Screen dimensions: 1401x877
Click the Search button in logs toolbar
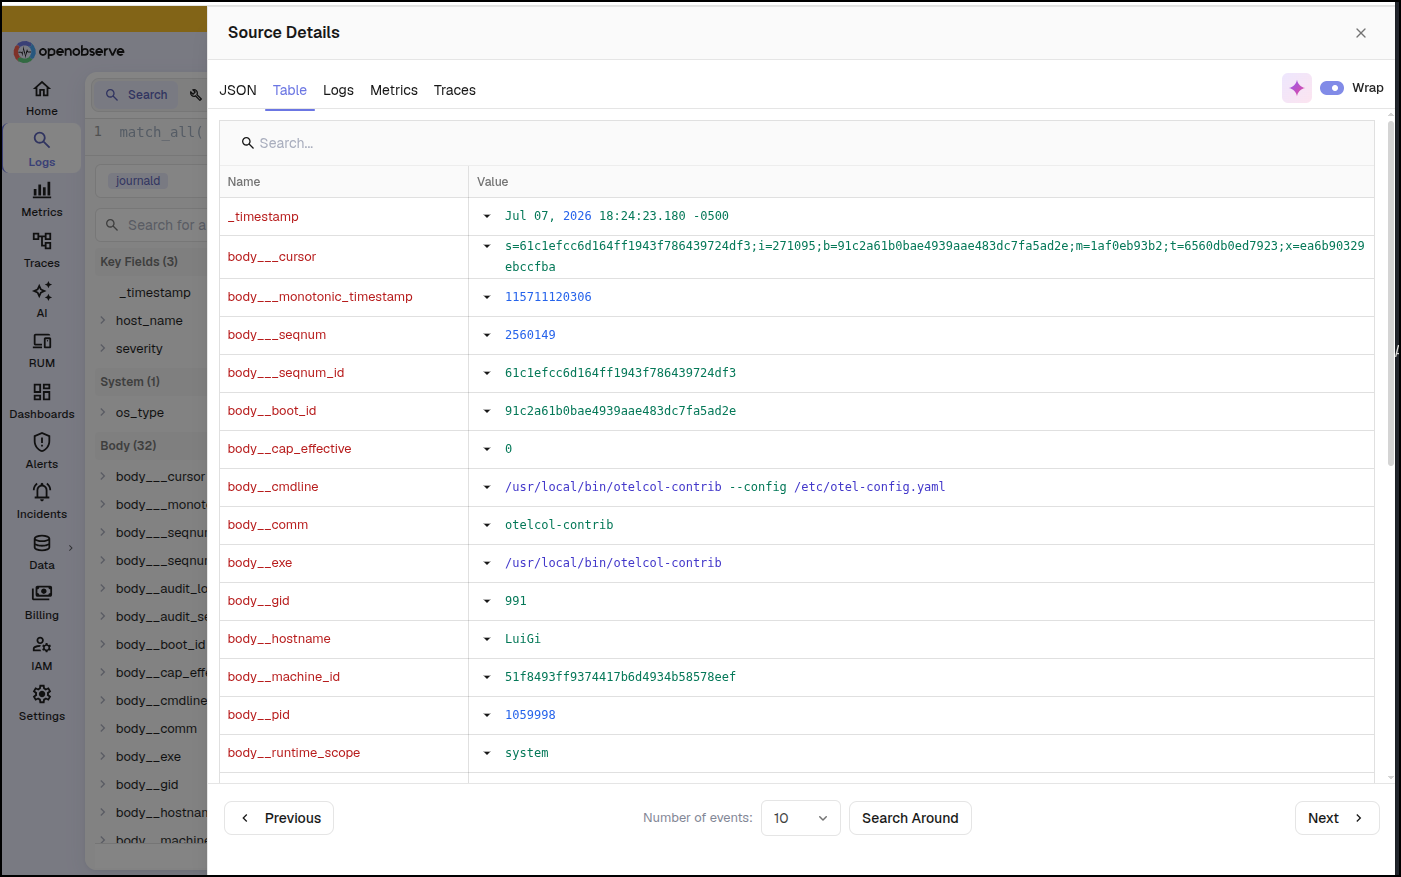pyautogui.click(x=137, y=95)
